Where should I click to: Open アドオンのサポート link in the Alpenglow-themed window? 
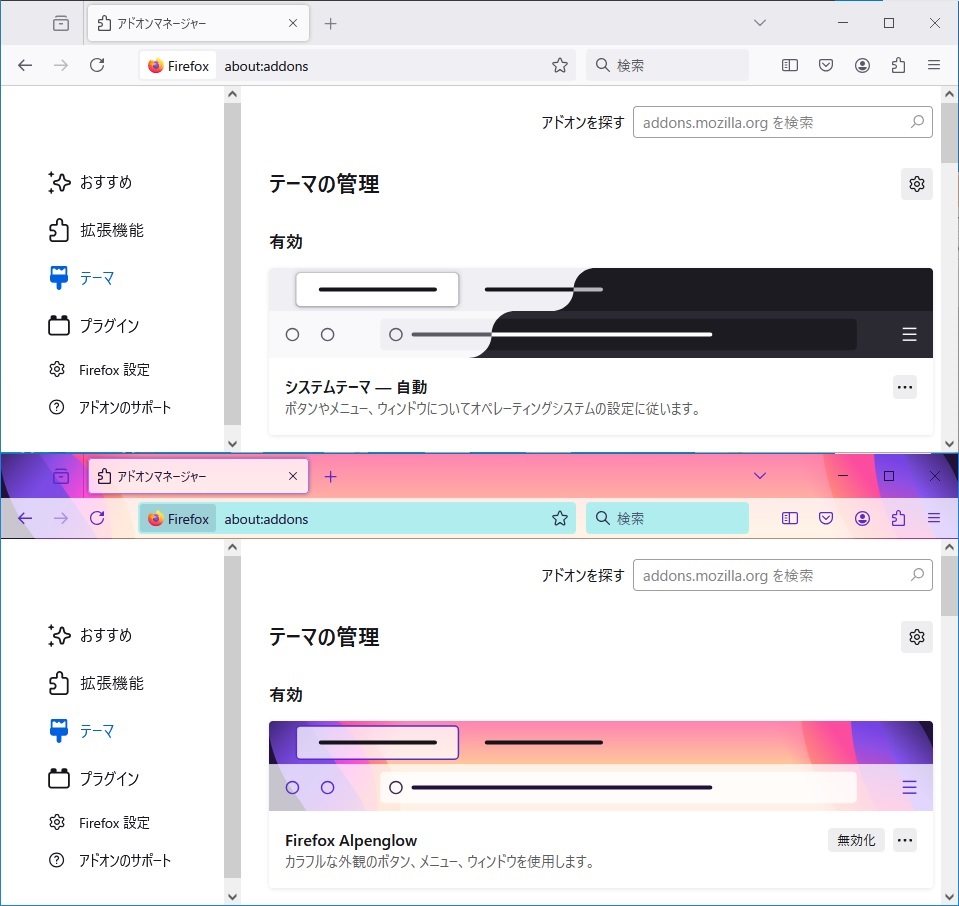[125, 860]
